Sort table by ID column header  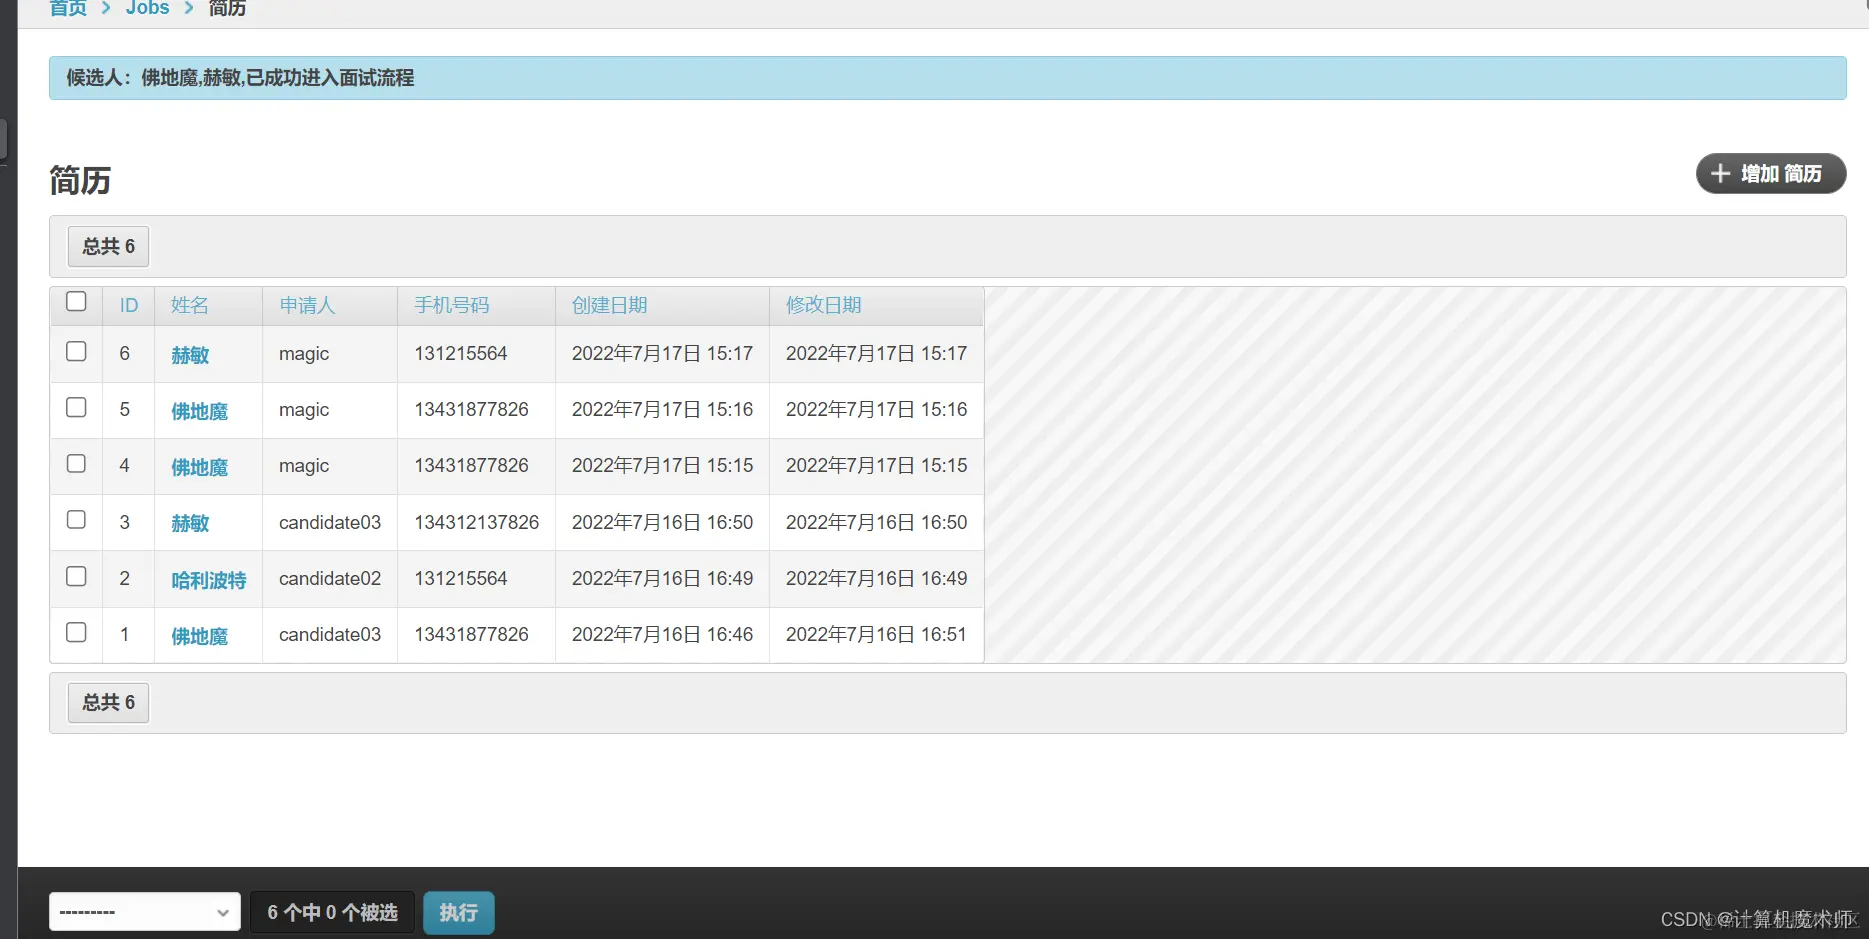click(129, 306)
